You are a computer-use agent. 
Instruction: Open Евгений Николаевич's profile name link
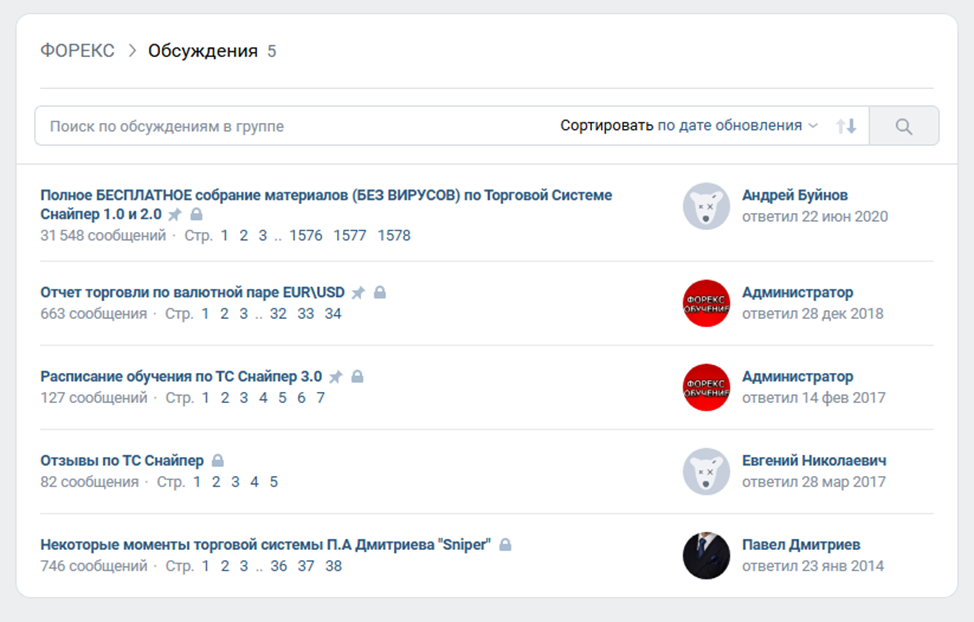tap(814, 460)
